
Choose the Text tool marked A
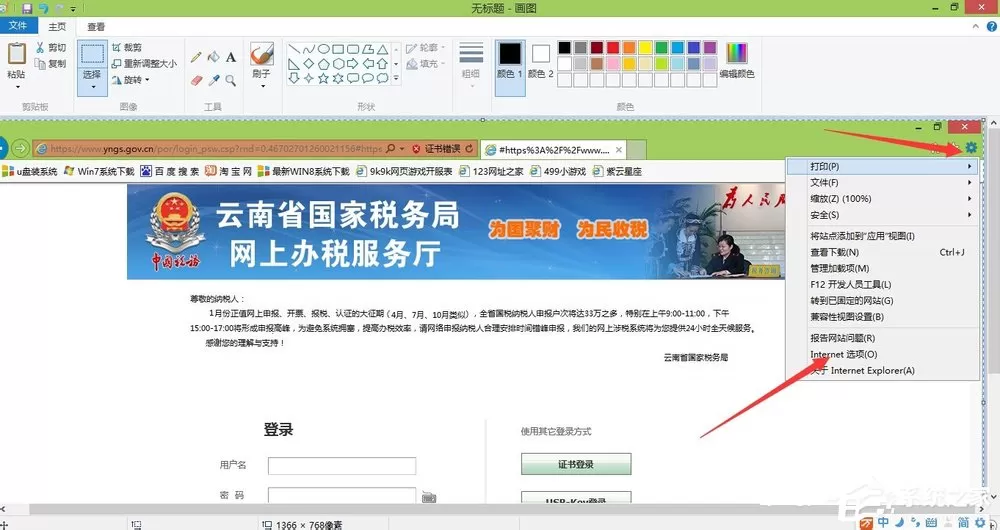point(231,57)
